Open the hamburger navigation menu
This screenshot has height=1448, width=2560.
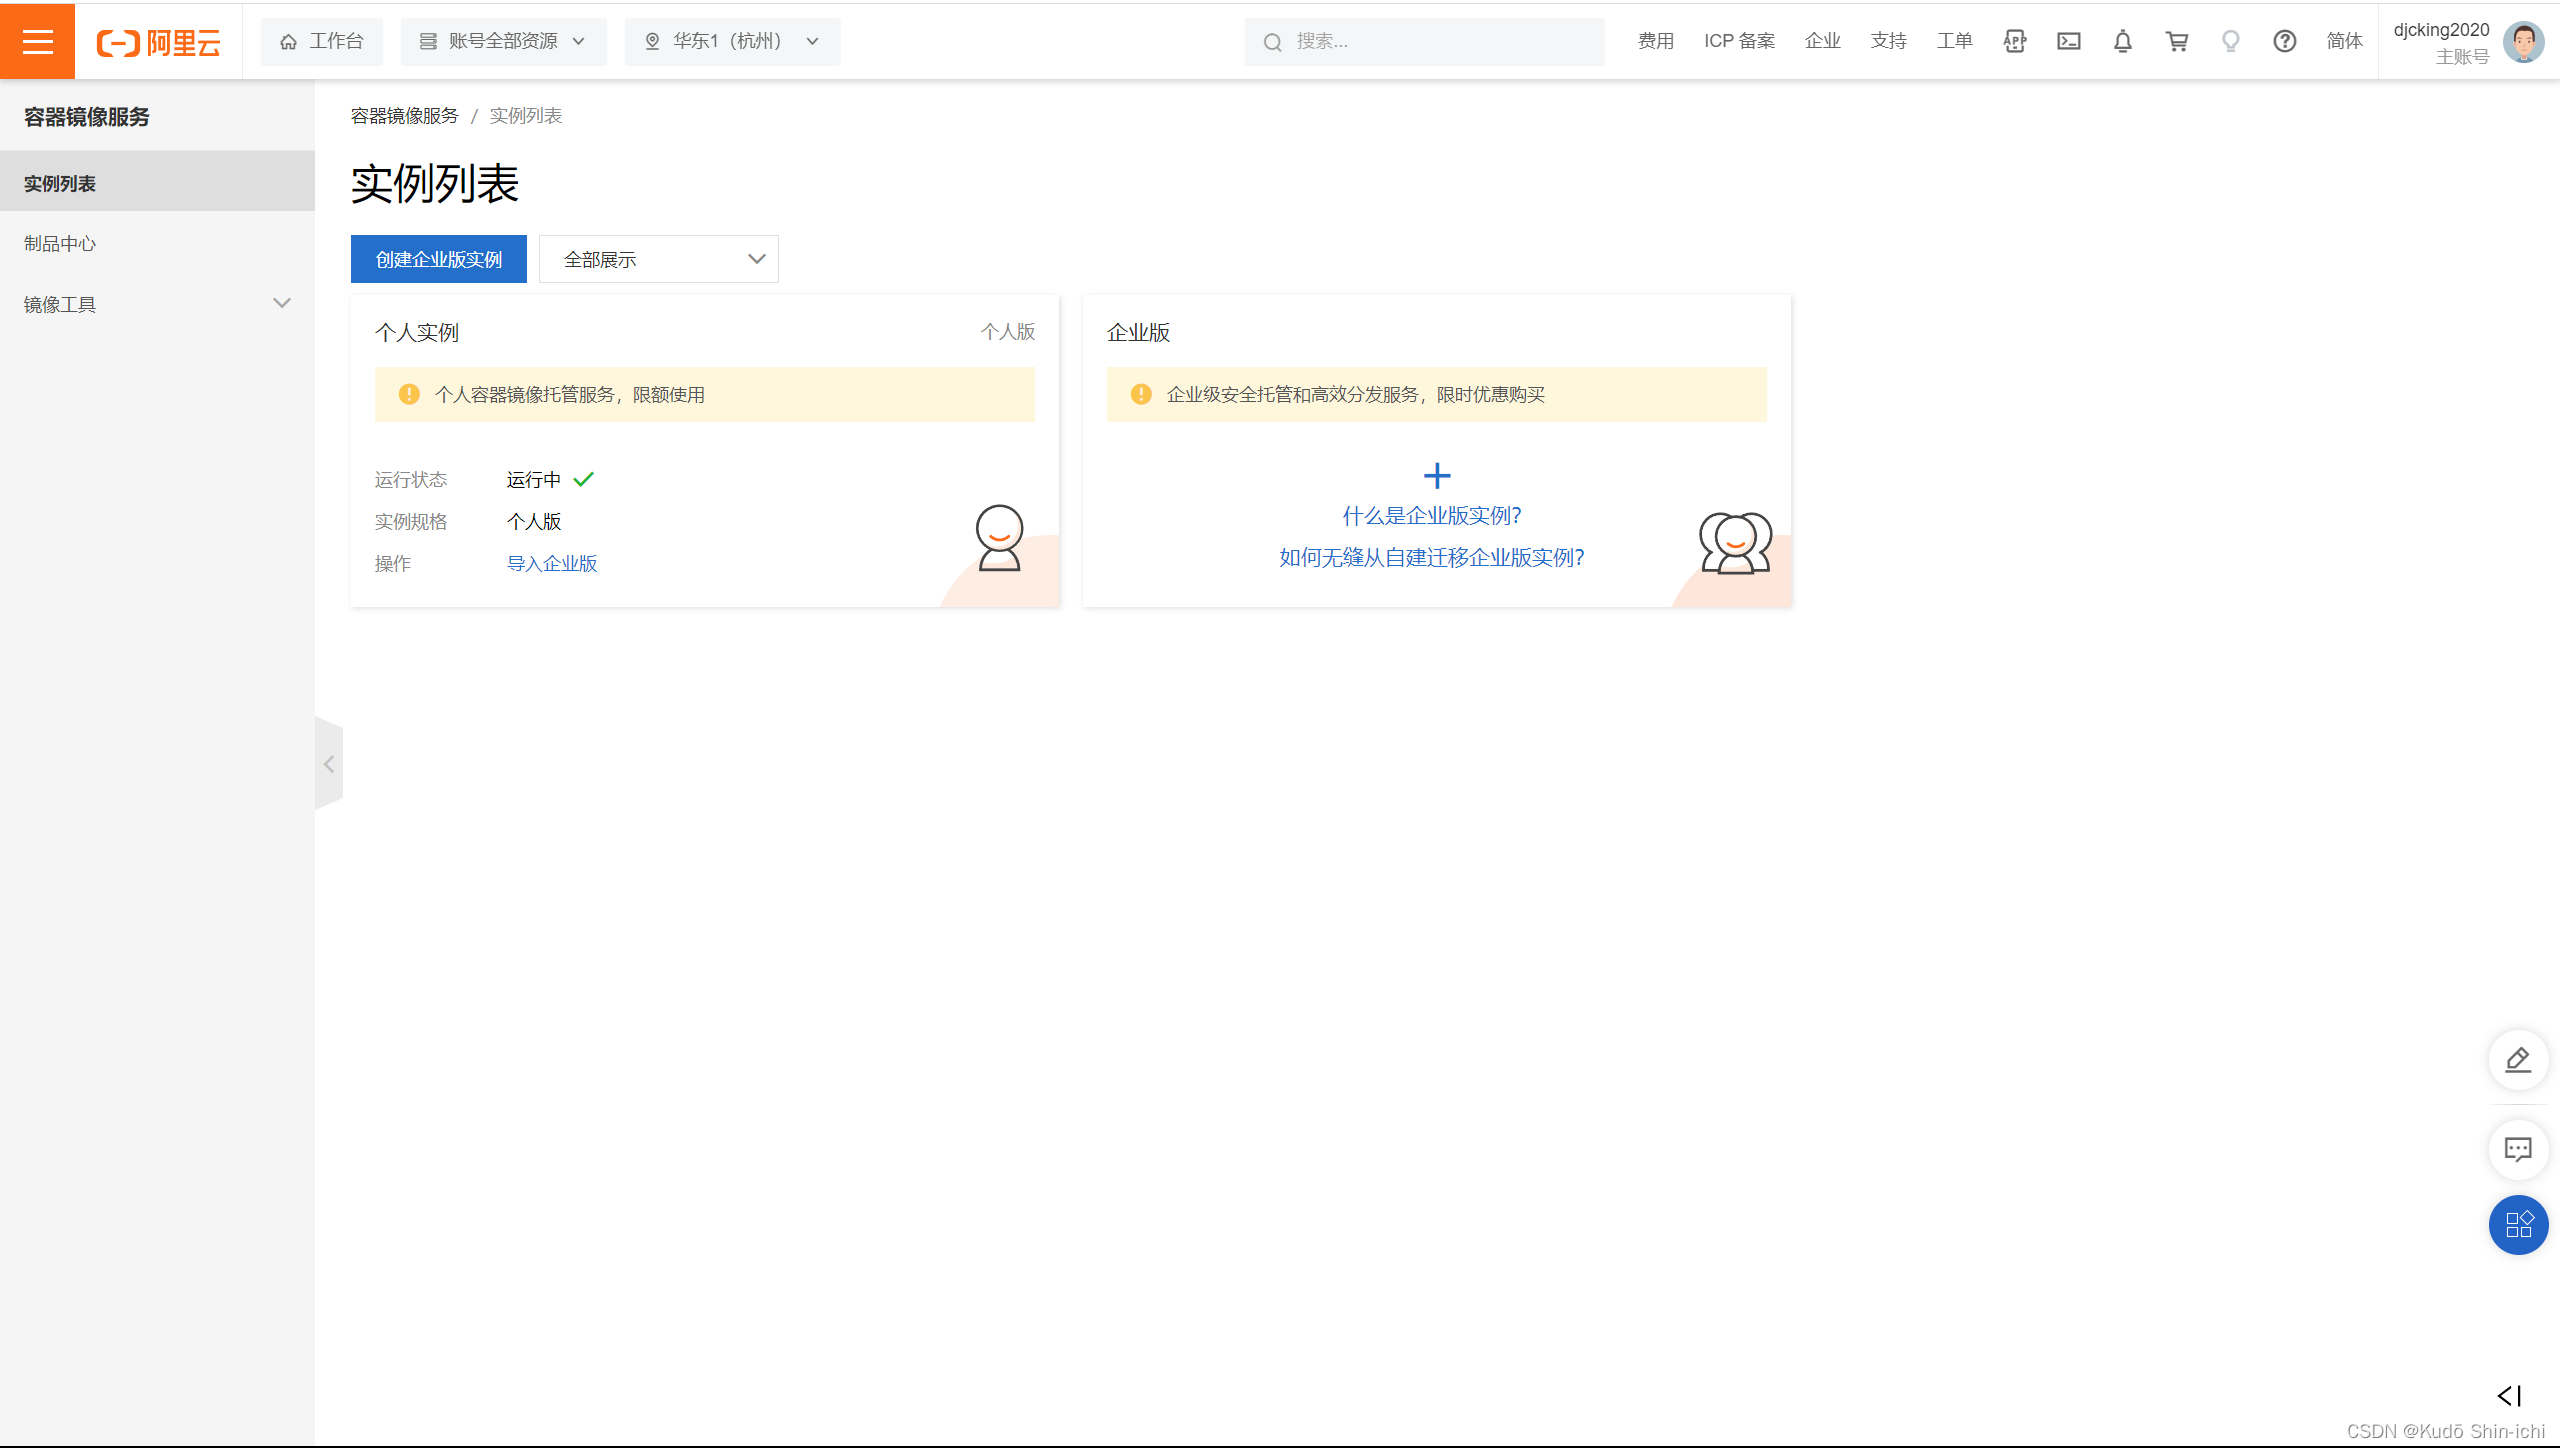tap(37, 41)
